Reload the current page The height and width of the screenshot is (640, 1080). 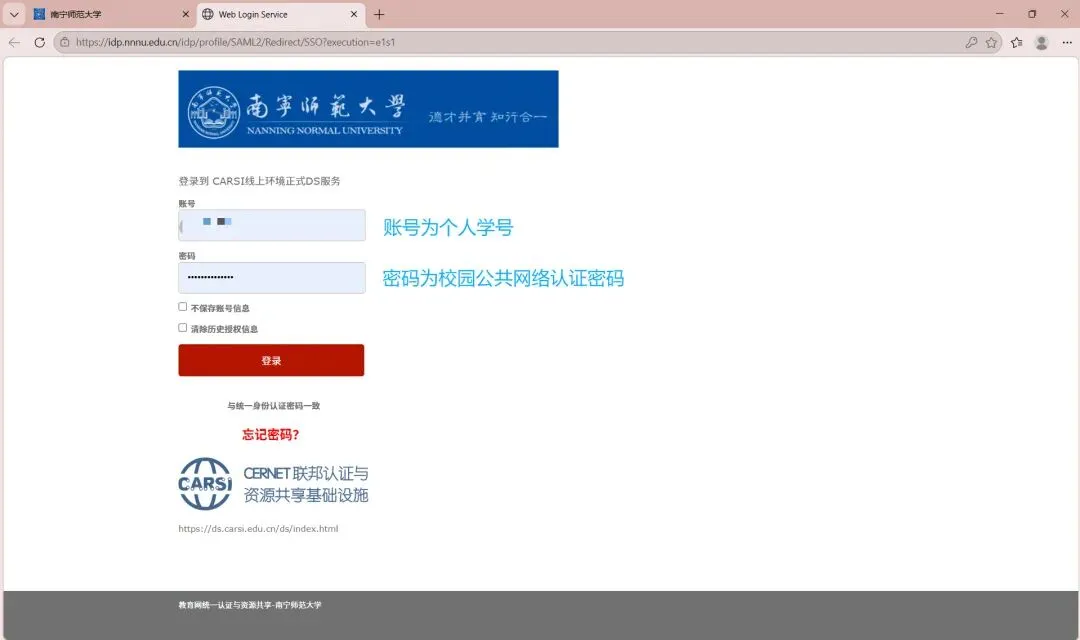click(40, 42)
